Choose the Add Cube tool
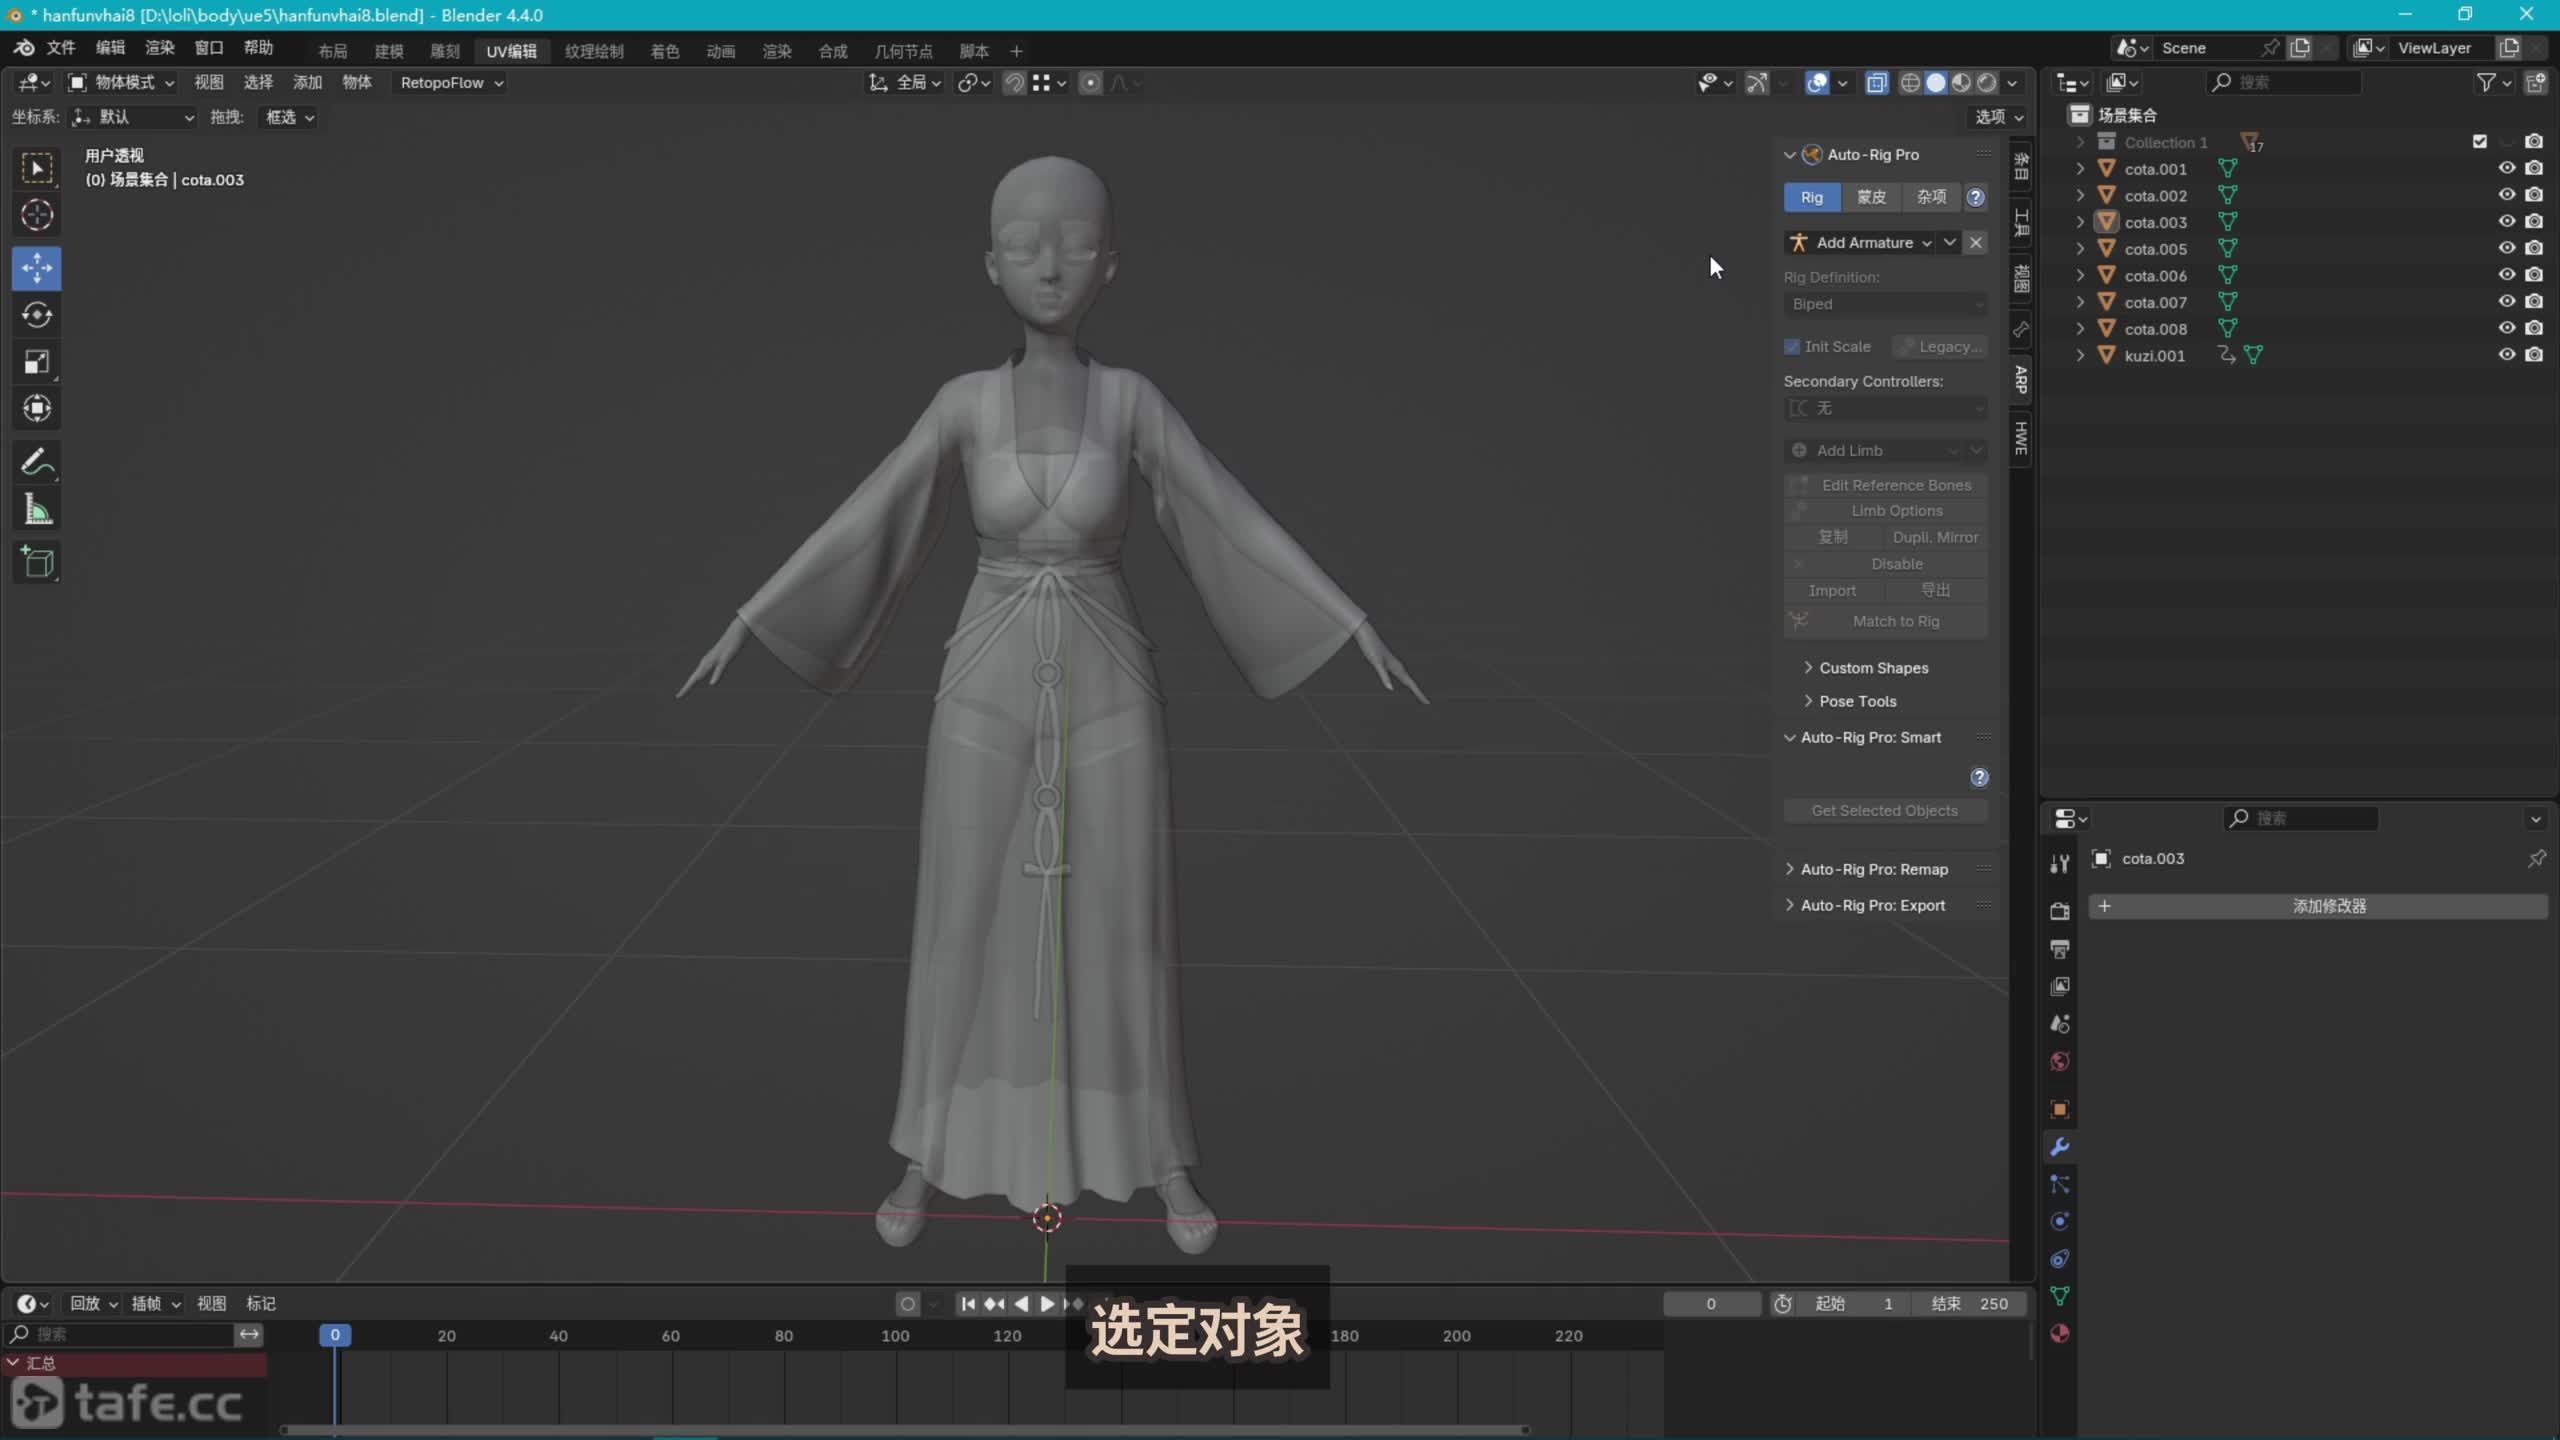The image size is (2560, 1440). point(37,562)
